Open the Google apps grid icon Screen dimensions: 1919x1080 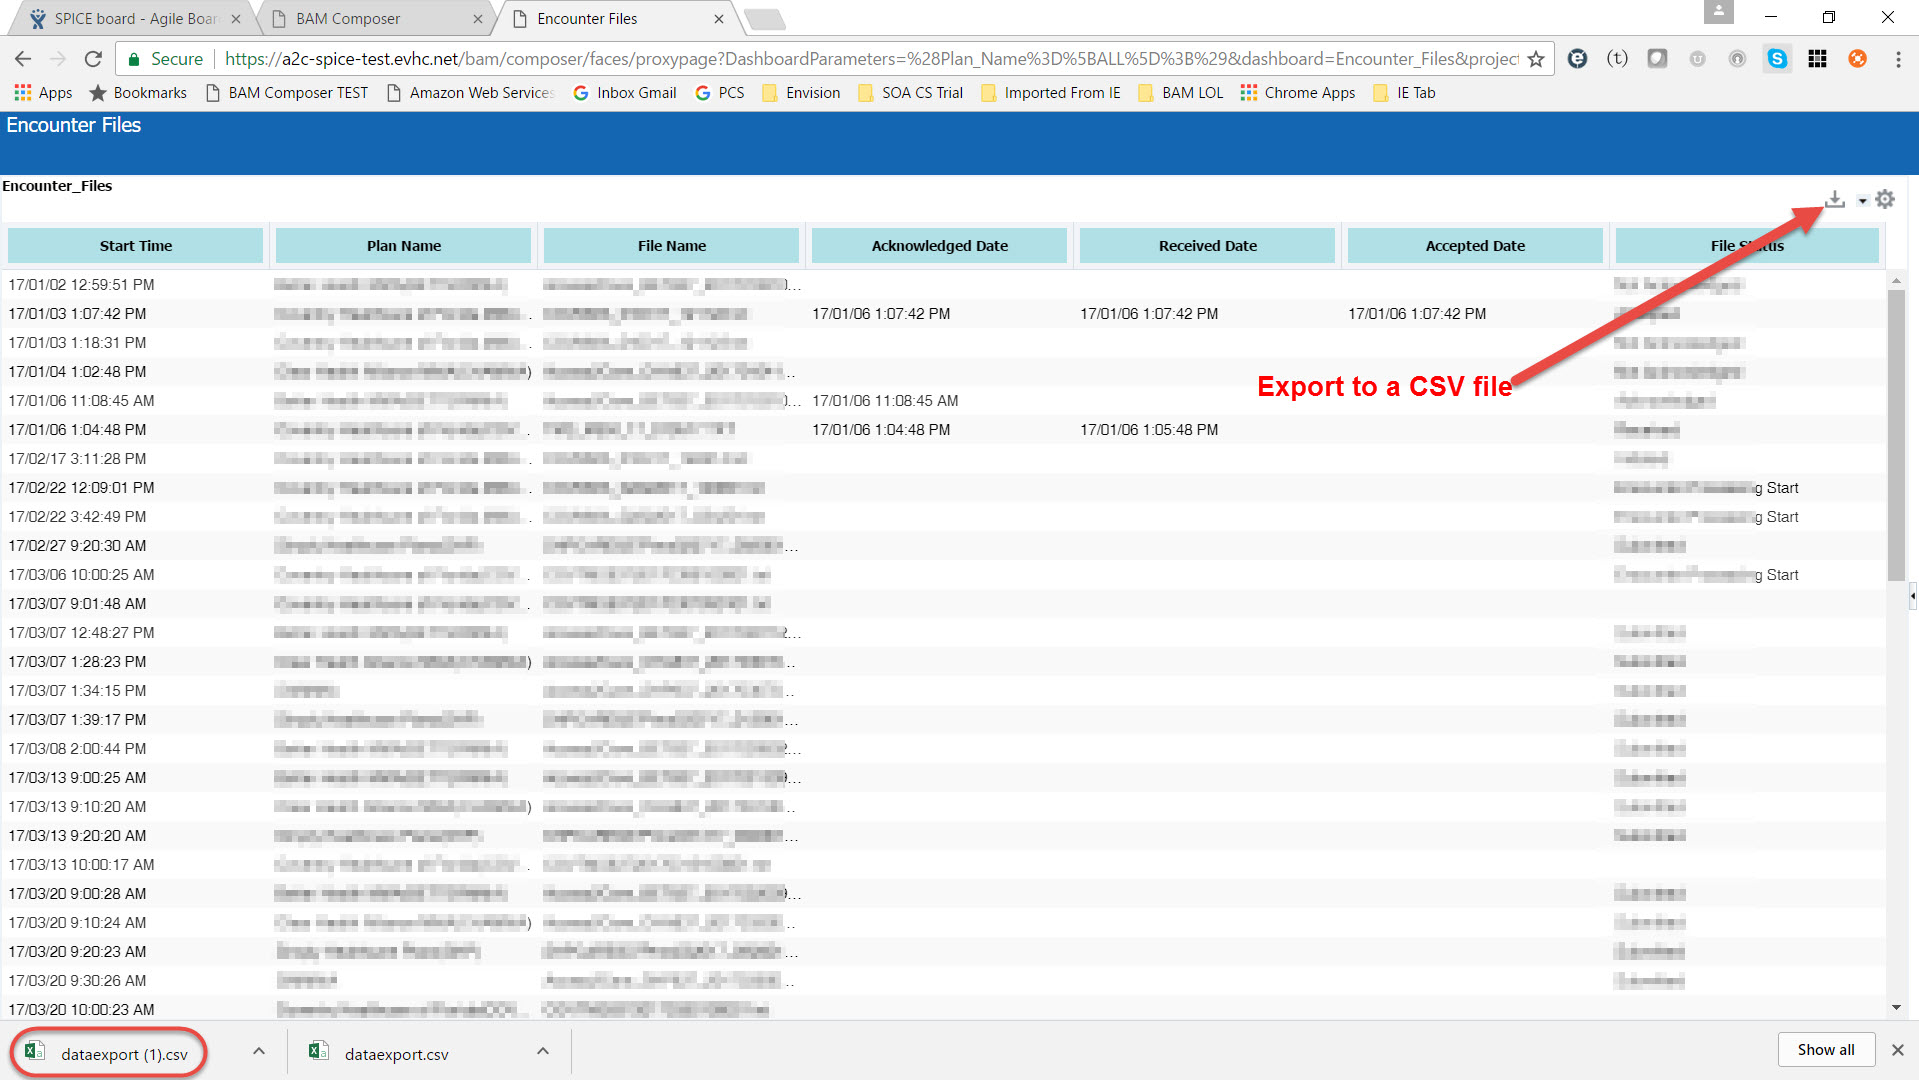pos(1817,59)
